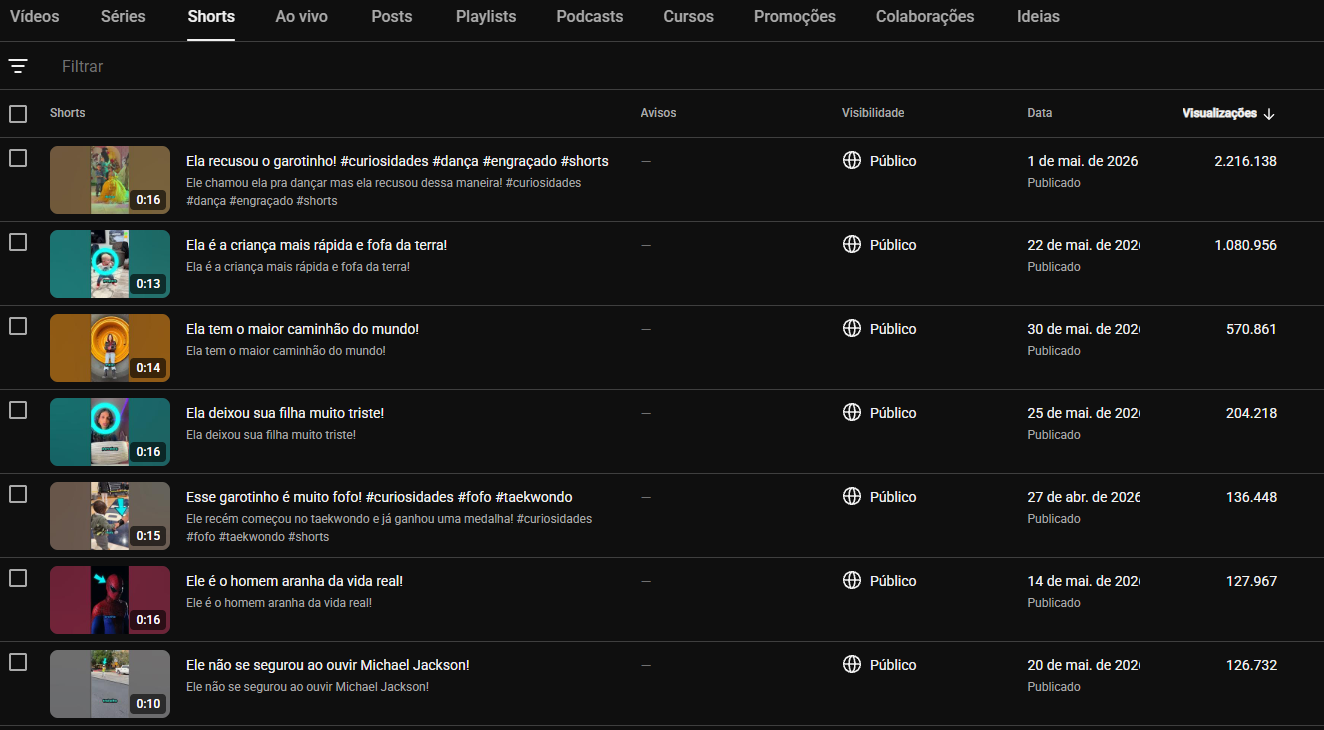
Task: Switch to the Vídeos tab
Action: (35, 17)
